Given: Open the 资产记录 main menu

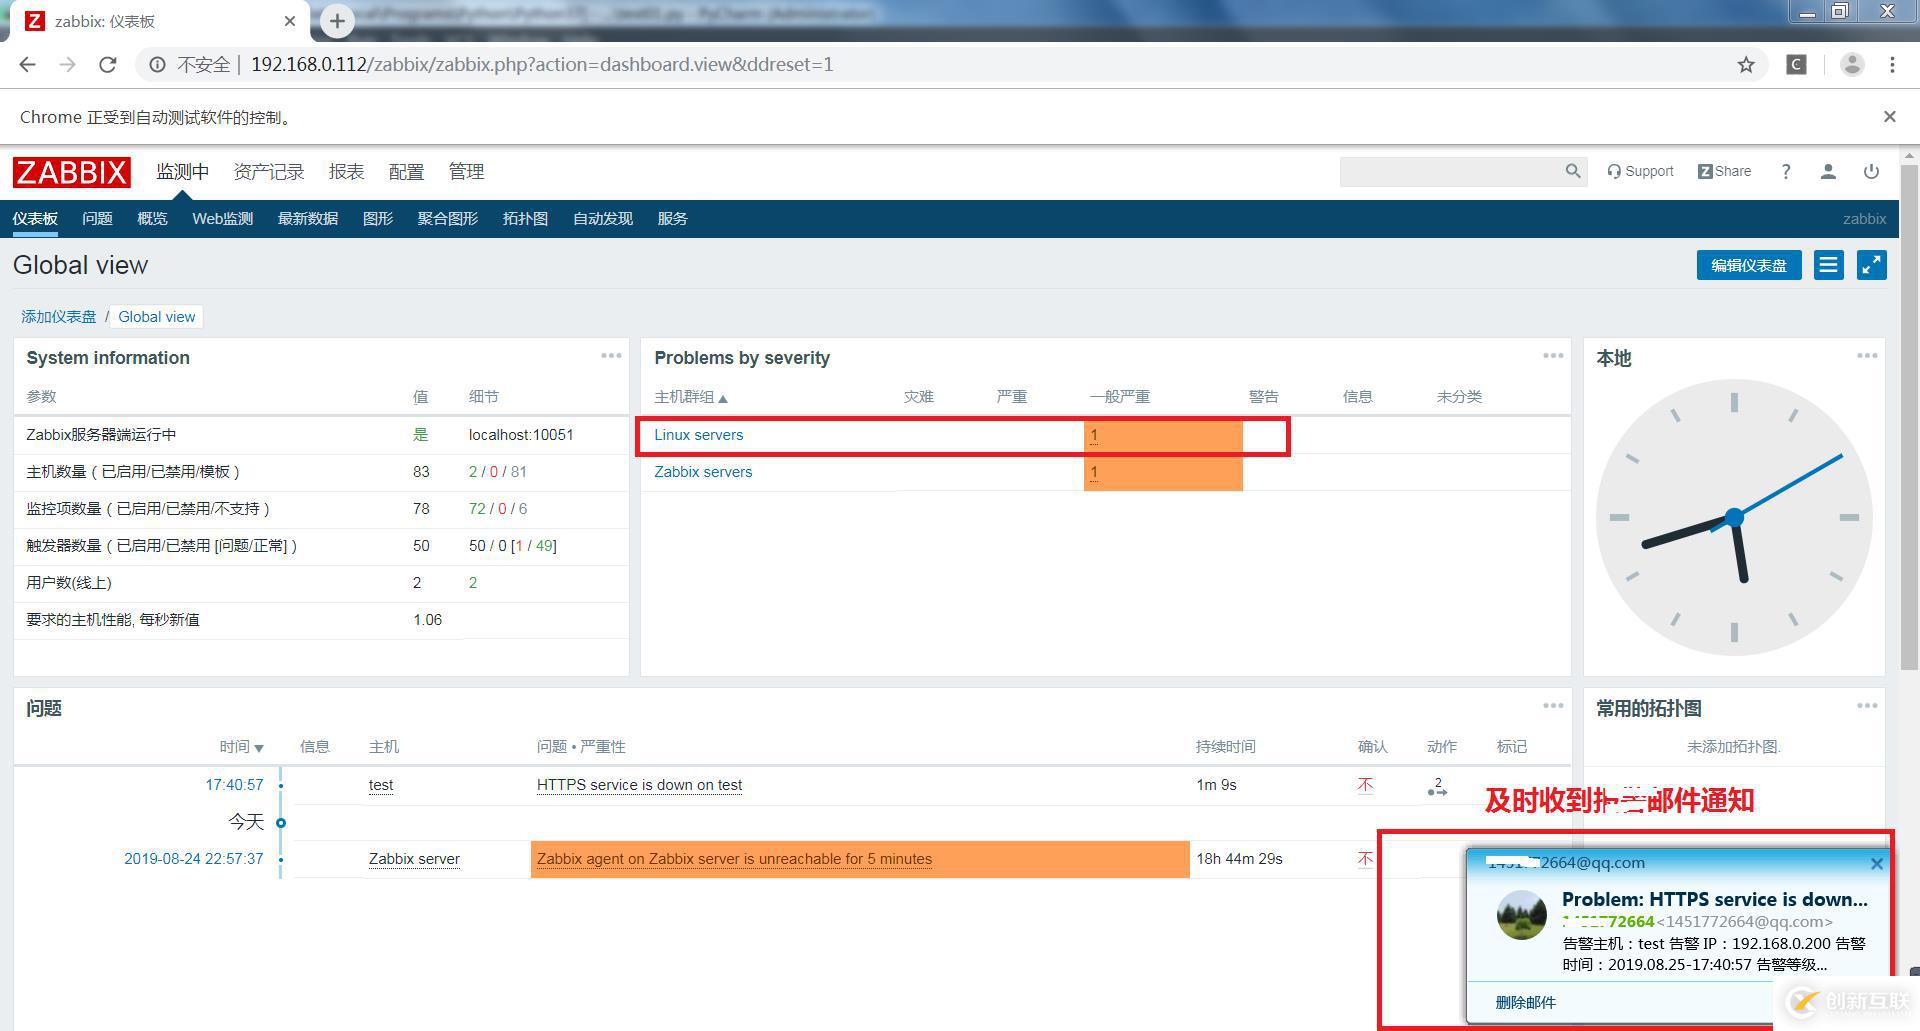Looking at the screenshot, I should 269,172.
